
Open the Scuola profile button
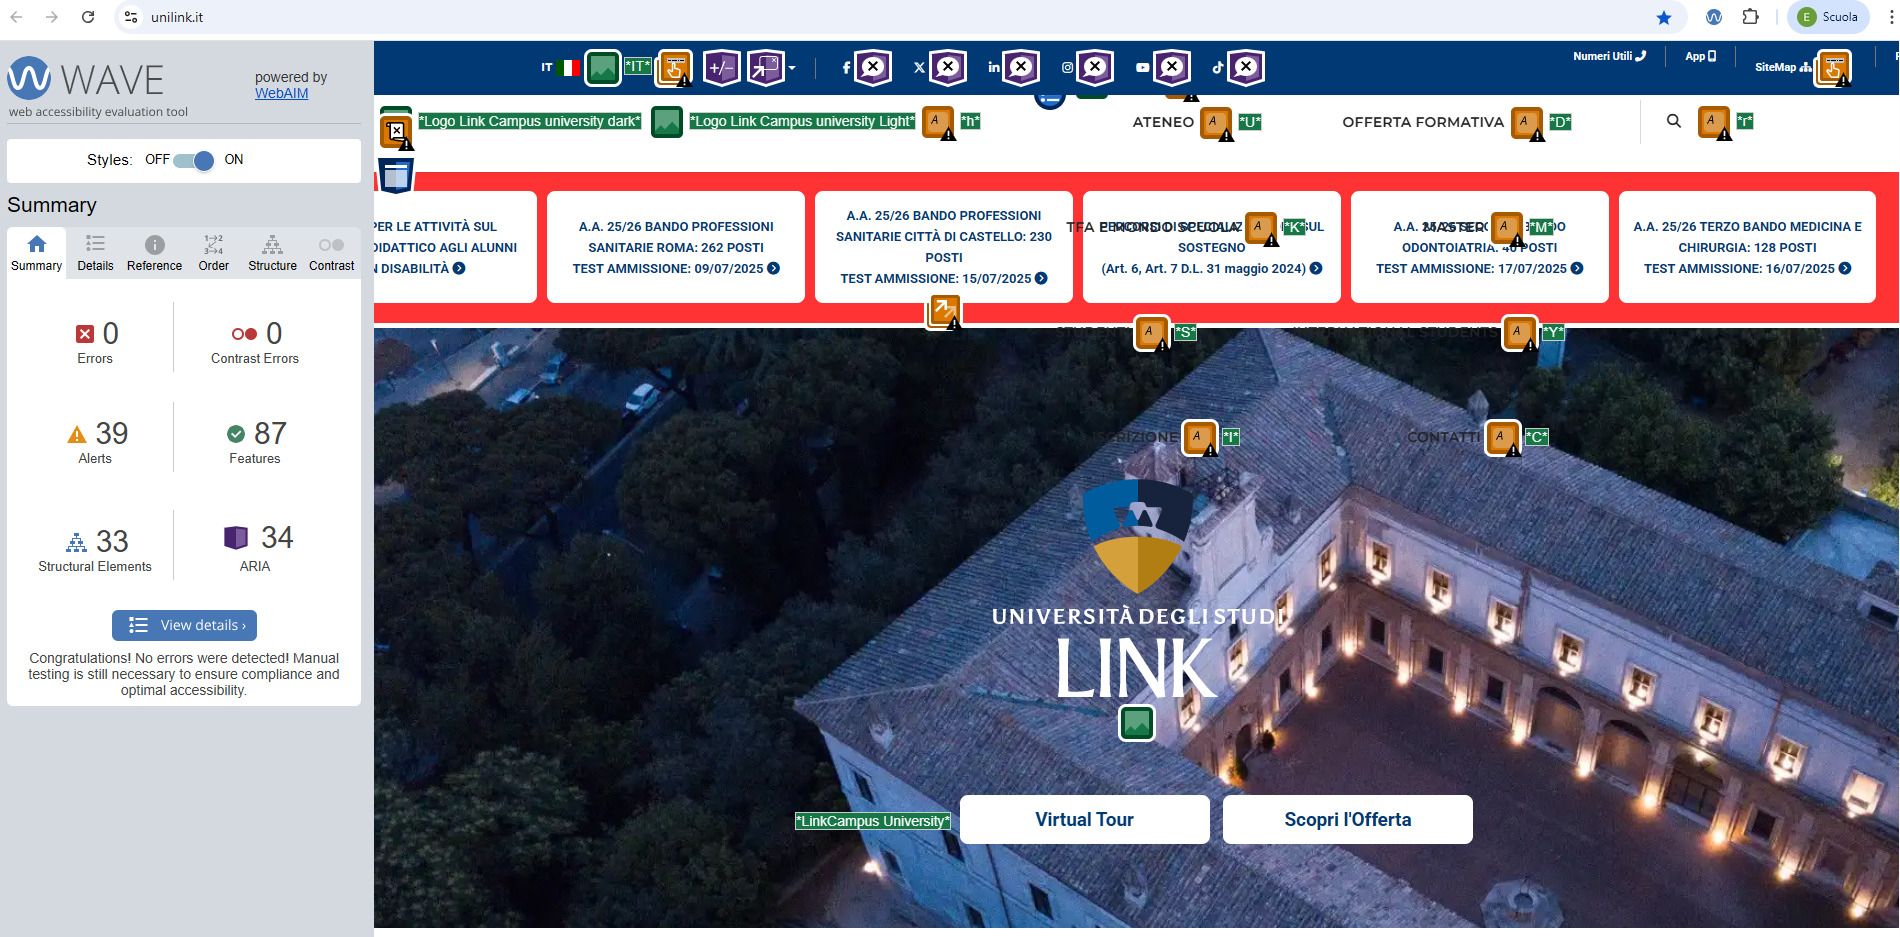click(1828, 17)
